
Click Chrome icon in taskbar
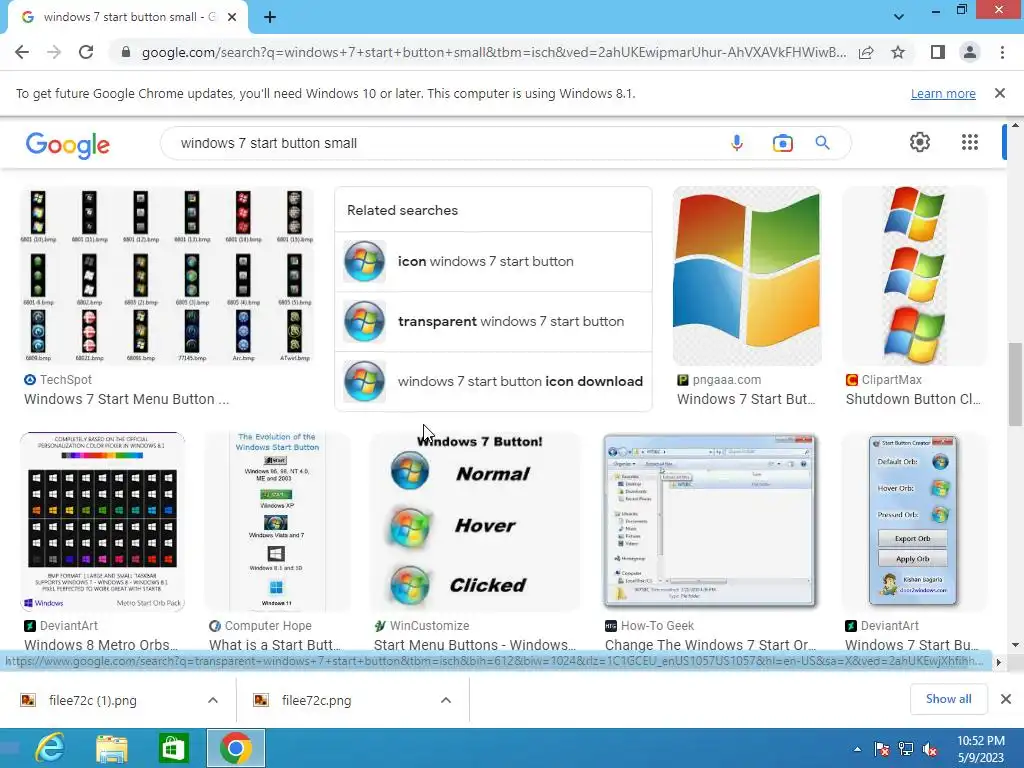click(236, 748)
